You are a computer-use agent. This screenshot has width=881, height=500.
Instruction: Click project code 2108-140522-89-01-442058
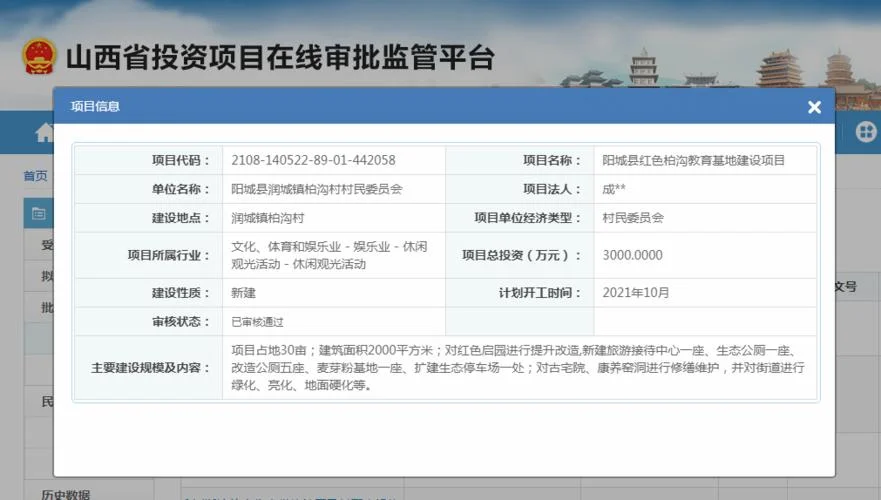coord(314,160)
